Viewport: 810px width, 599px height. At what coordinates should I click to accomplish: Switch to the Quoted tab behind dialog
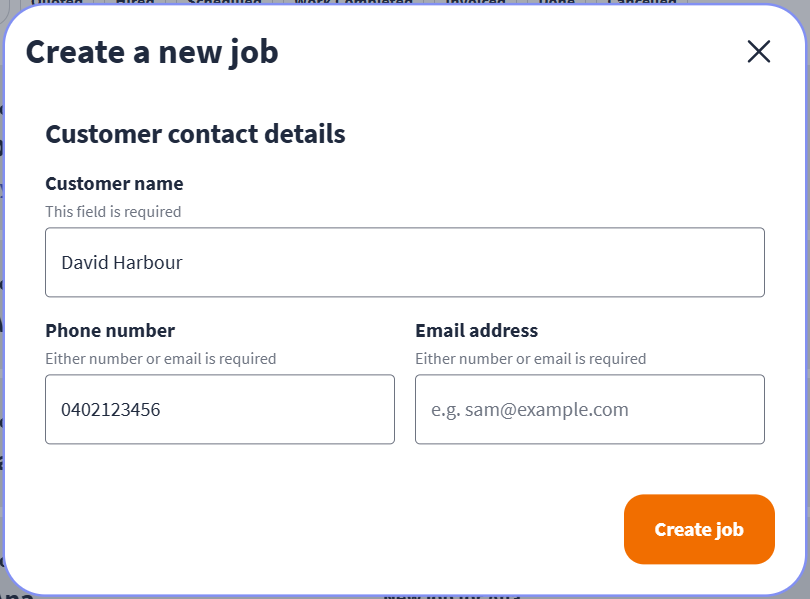pos(56,2)
